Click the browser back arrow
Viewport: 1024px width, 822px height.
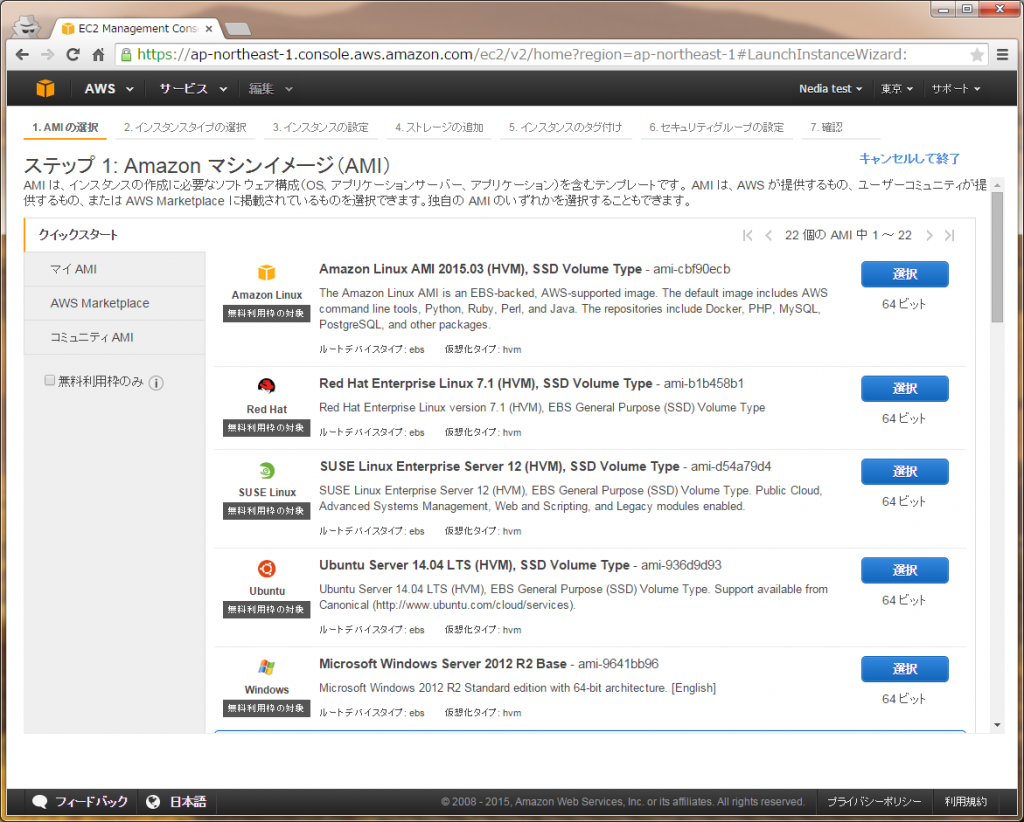click(22, 54)
